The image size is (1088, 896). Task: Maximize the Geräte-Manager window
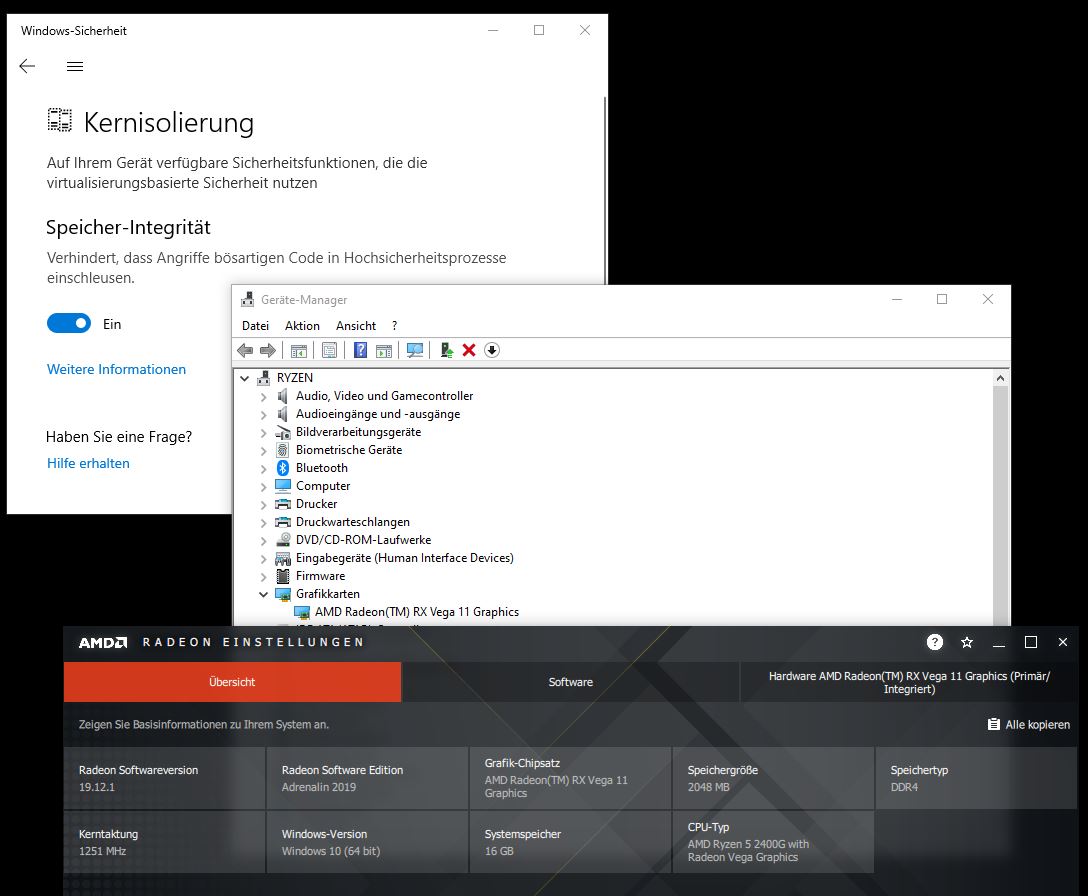(942, 299)
